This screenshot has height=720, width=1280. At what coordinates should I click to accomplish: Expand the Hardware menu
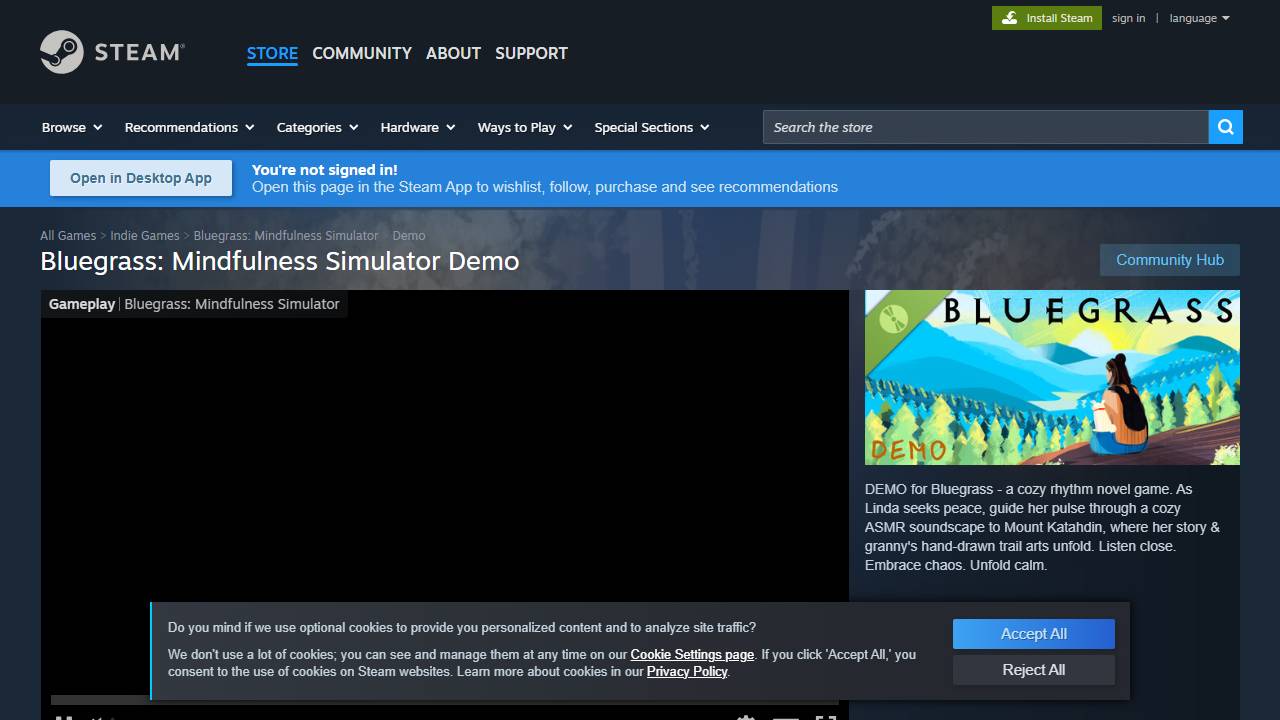point(418,127)
